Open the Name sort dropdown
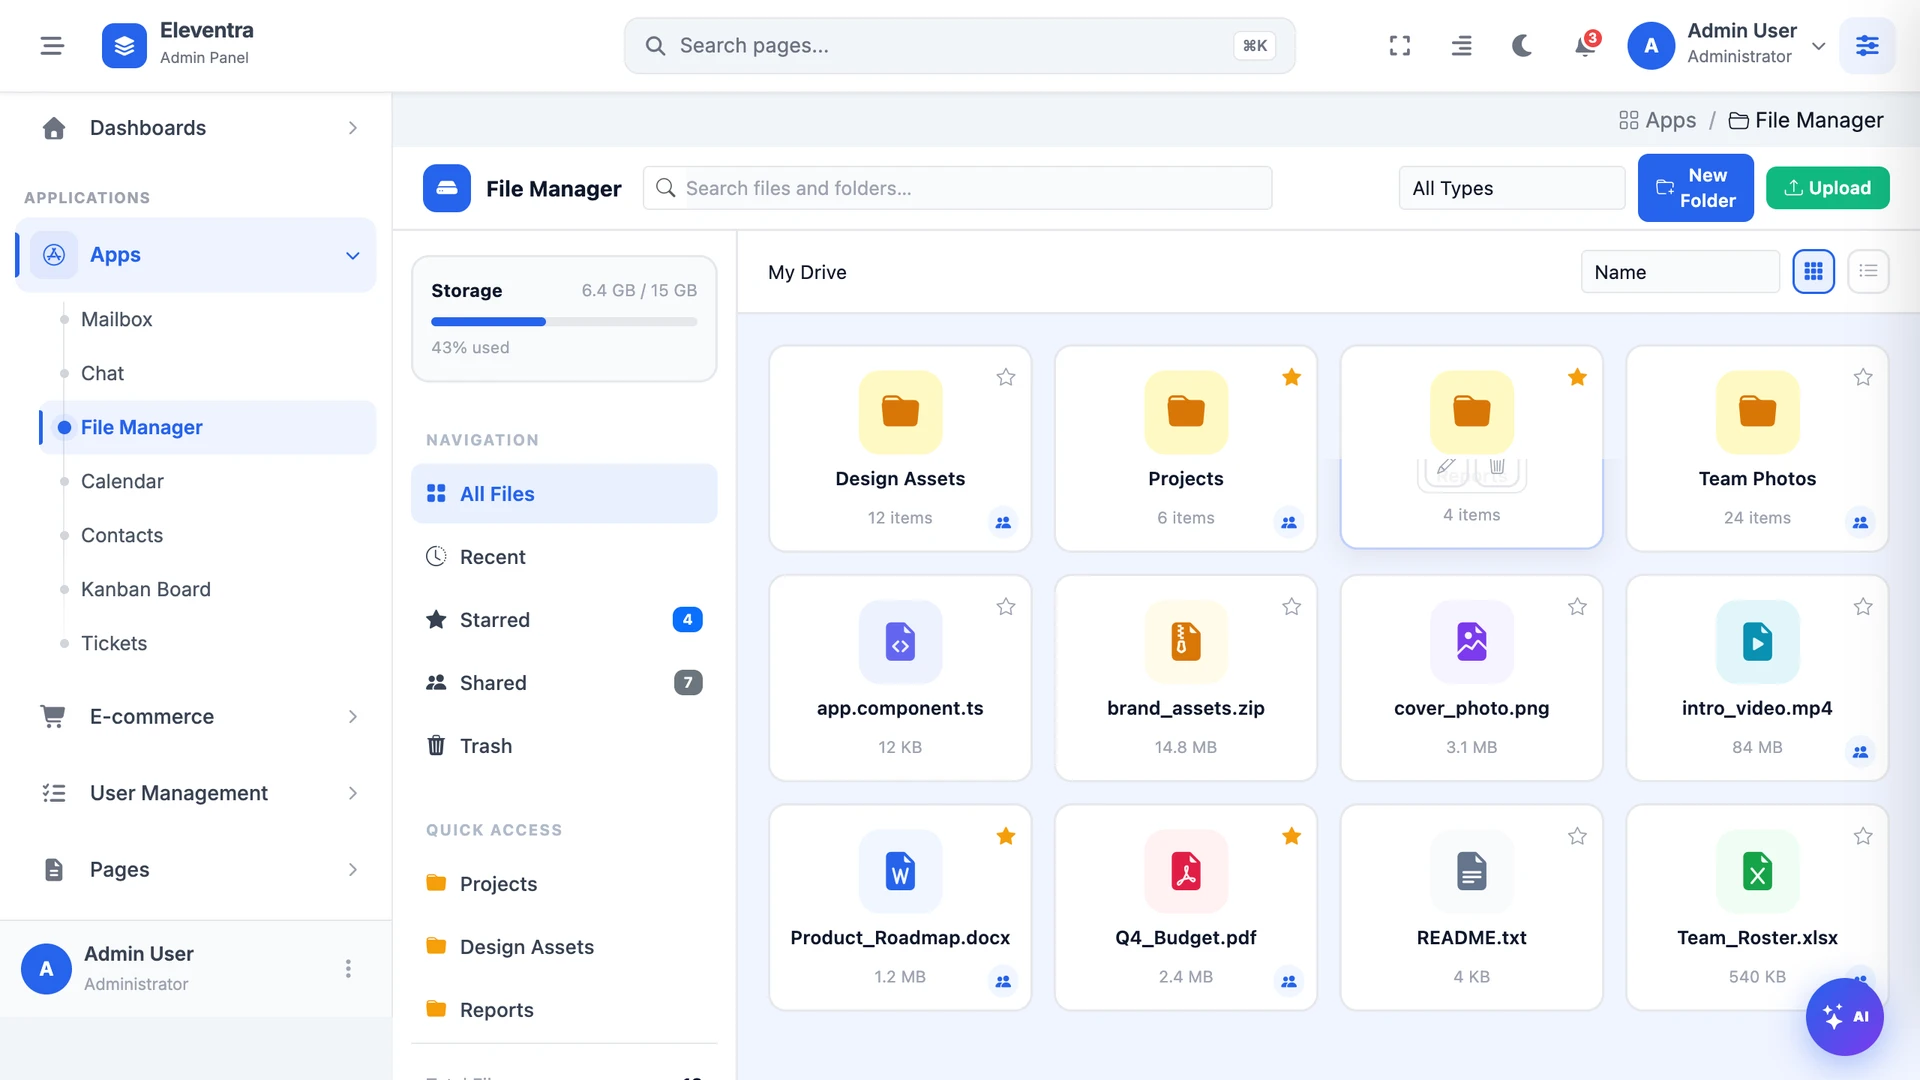 [x=1680, y=272]
